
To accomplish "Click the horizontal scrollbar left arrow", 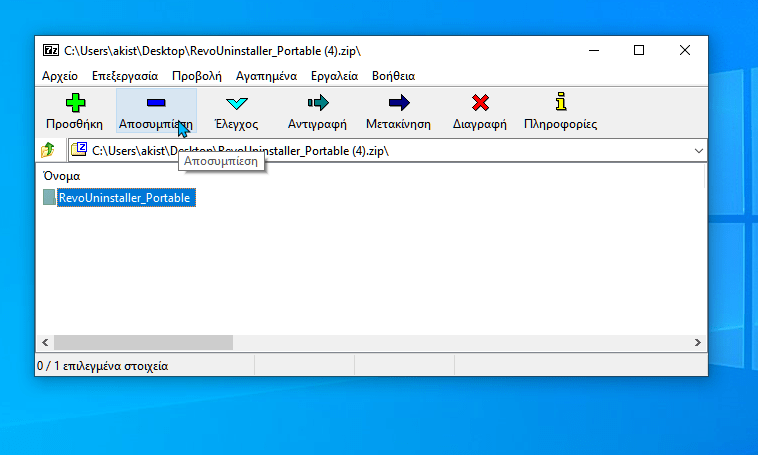I will click(x=45, y=342).
